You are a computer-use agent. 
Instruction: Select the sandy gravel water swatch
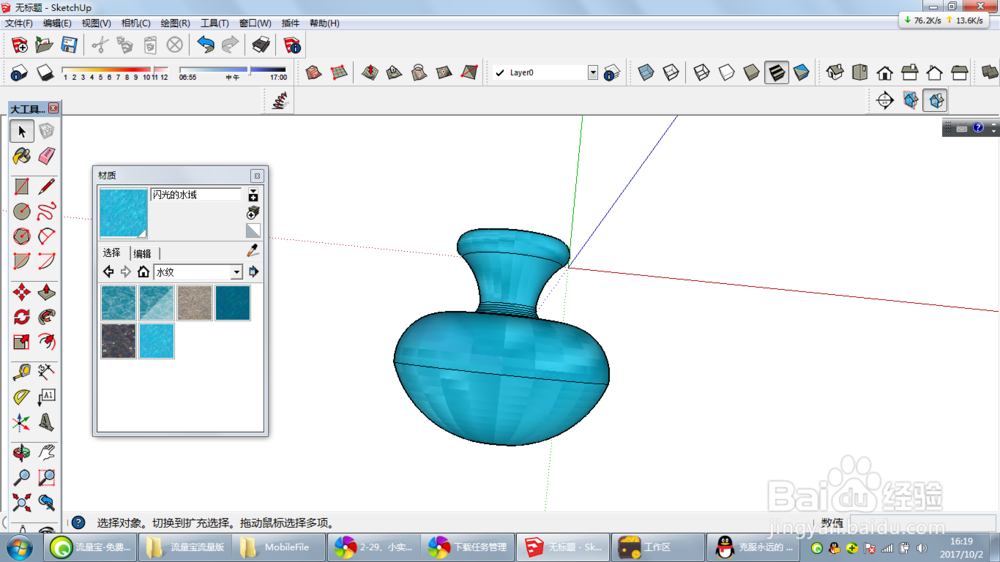[x=195, y=302]
